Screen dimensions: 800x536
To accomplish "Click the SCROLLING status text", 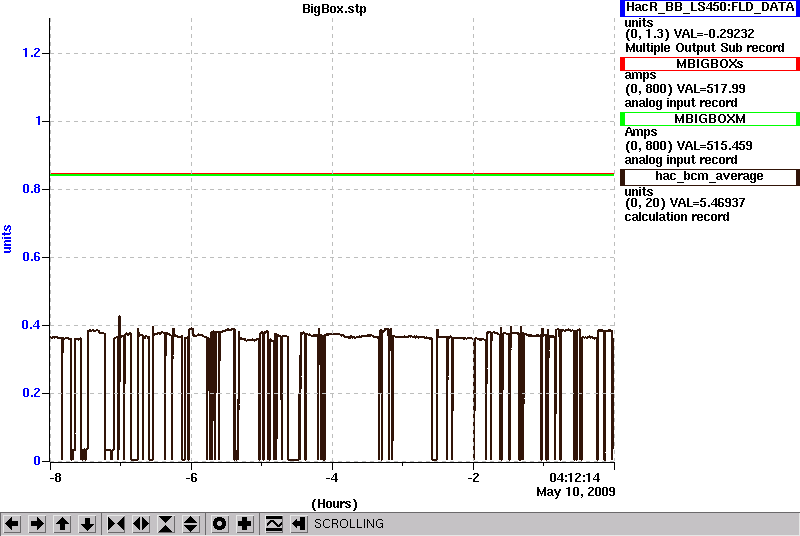I will point(349,524).
